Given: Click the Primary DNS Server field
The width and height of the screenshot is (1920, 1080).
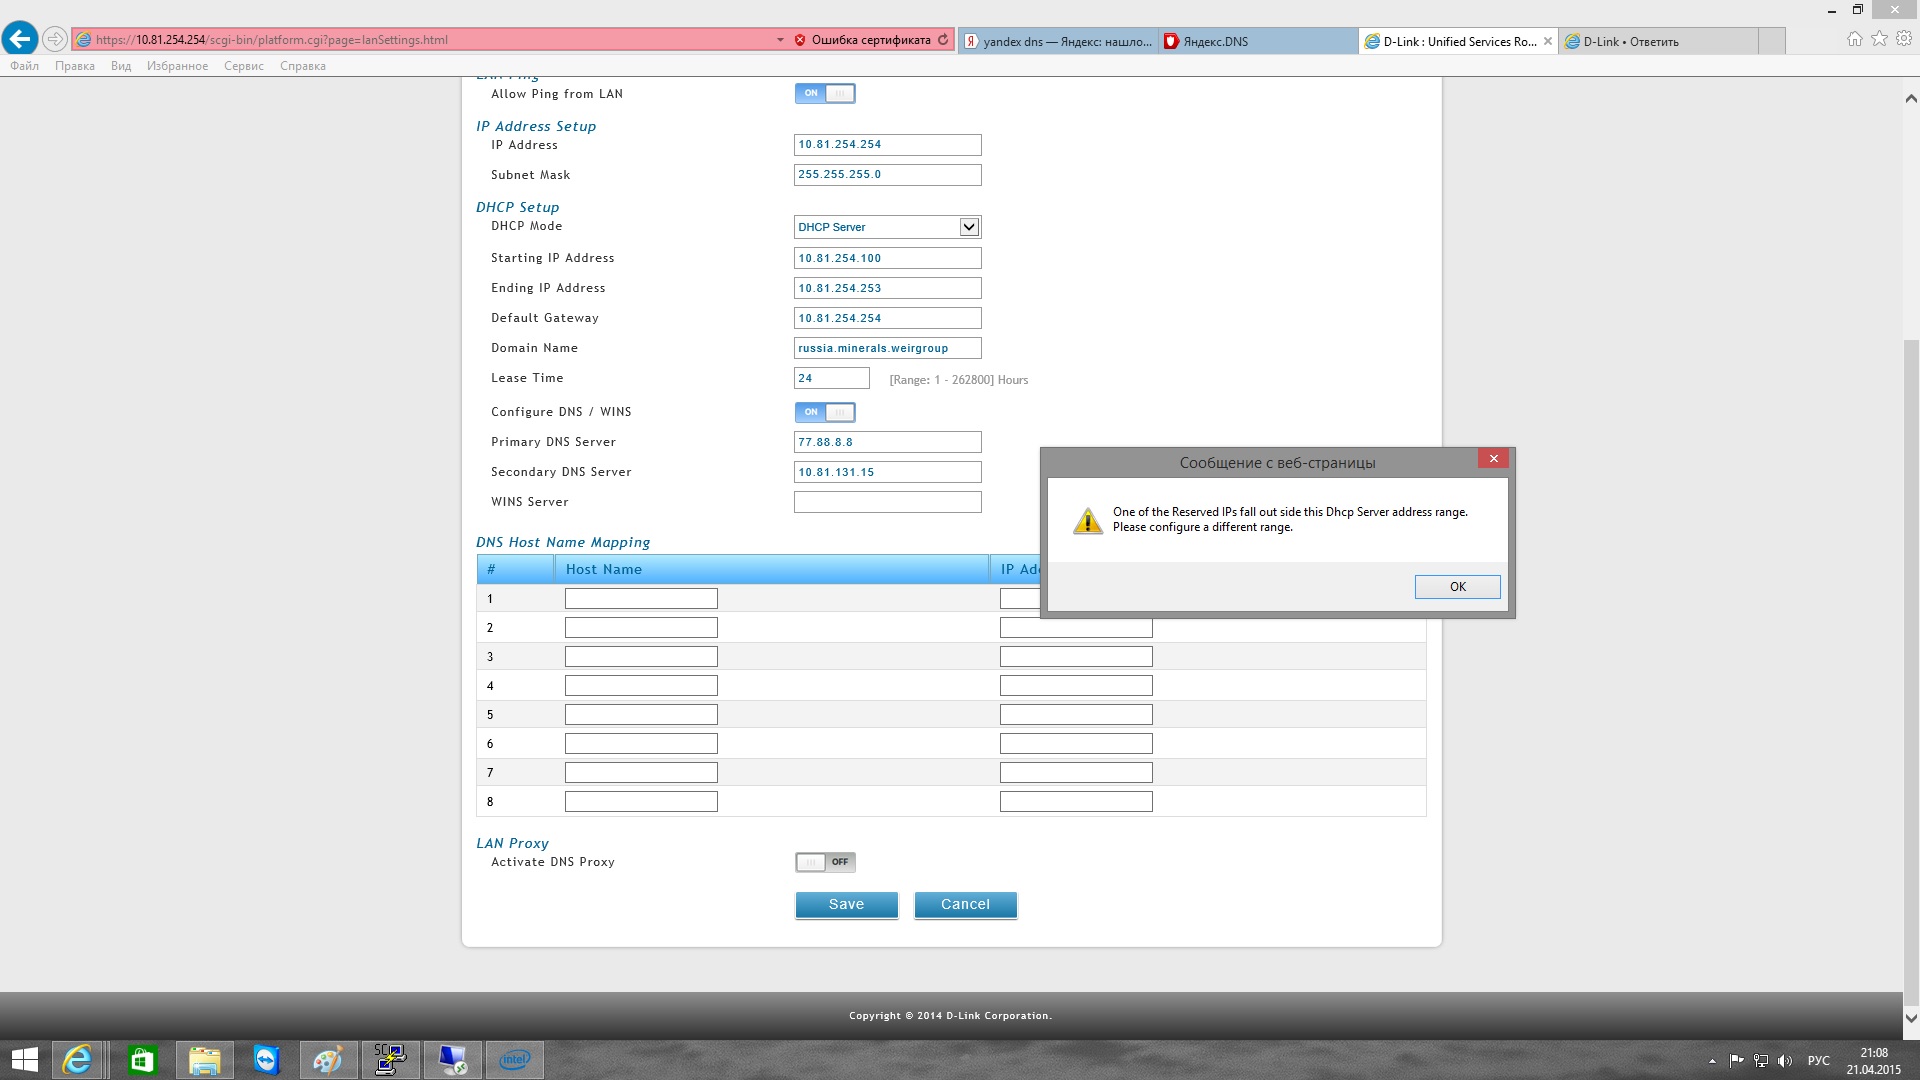Looking at the screenshot, I should 887,442.
